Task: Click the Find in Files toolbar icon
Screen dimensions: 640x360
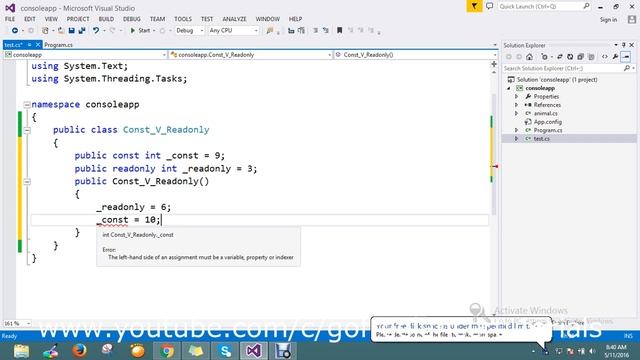Action: [x=269, y=31]
